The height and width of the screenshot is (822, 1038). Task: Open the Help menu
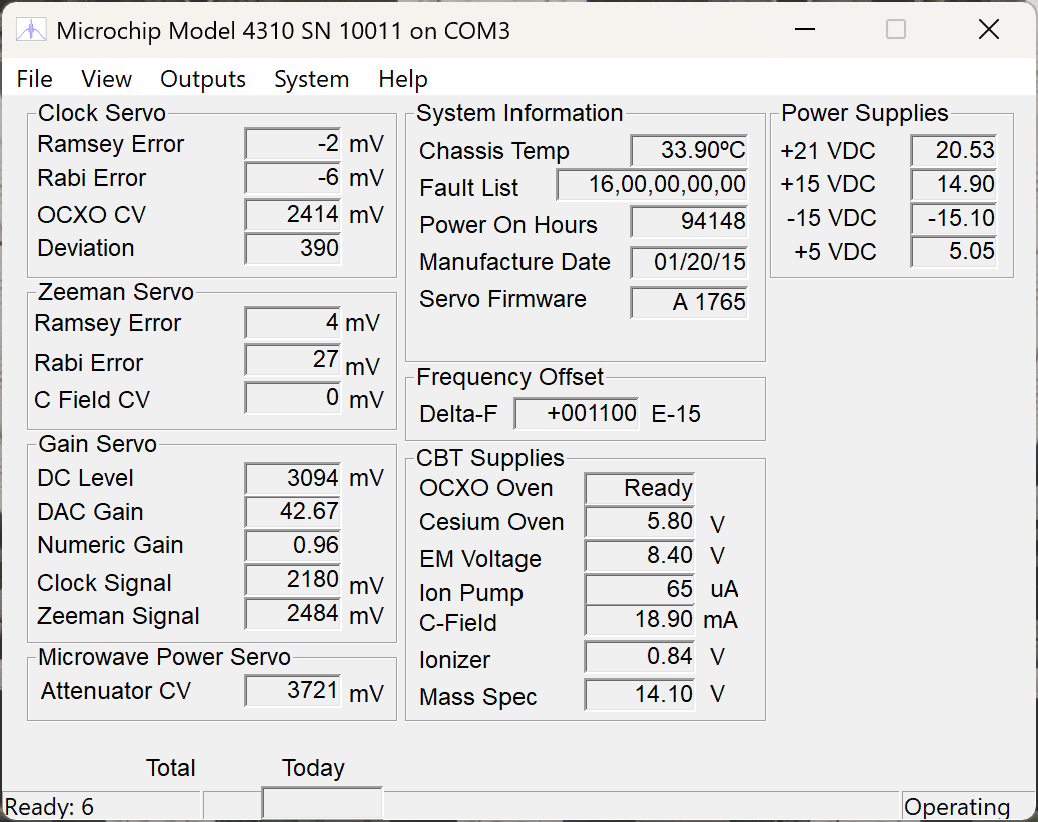[x=402, y=79]
